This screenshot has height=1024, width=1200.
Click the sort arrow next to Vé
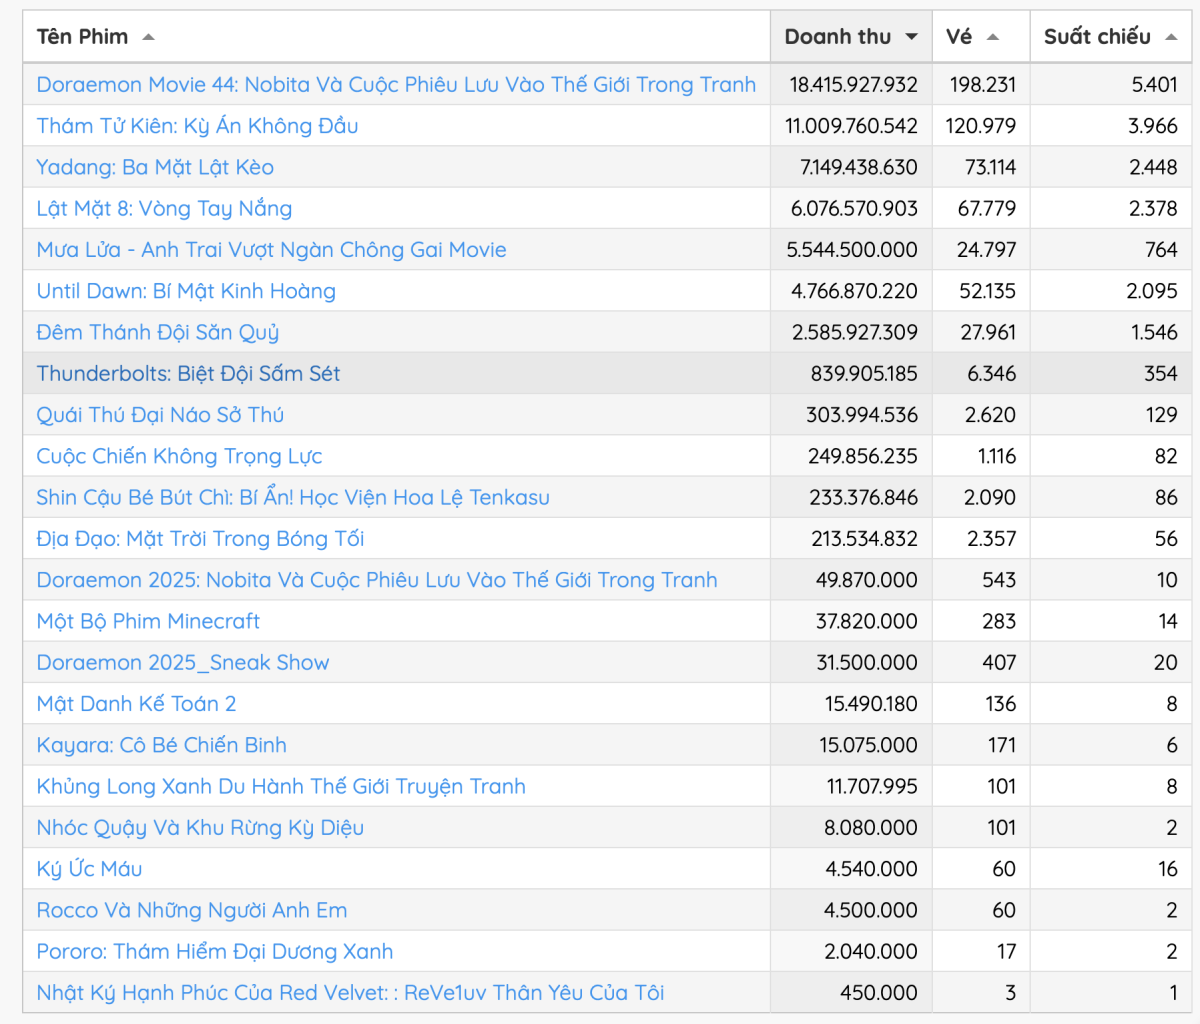[993, 38]
